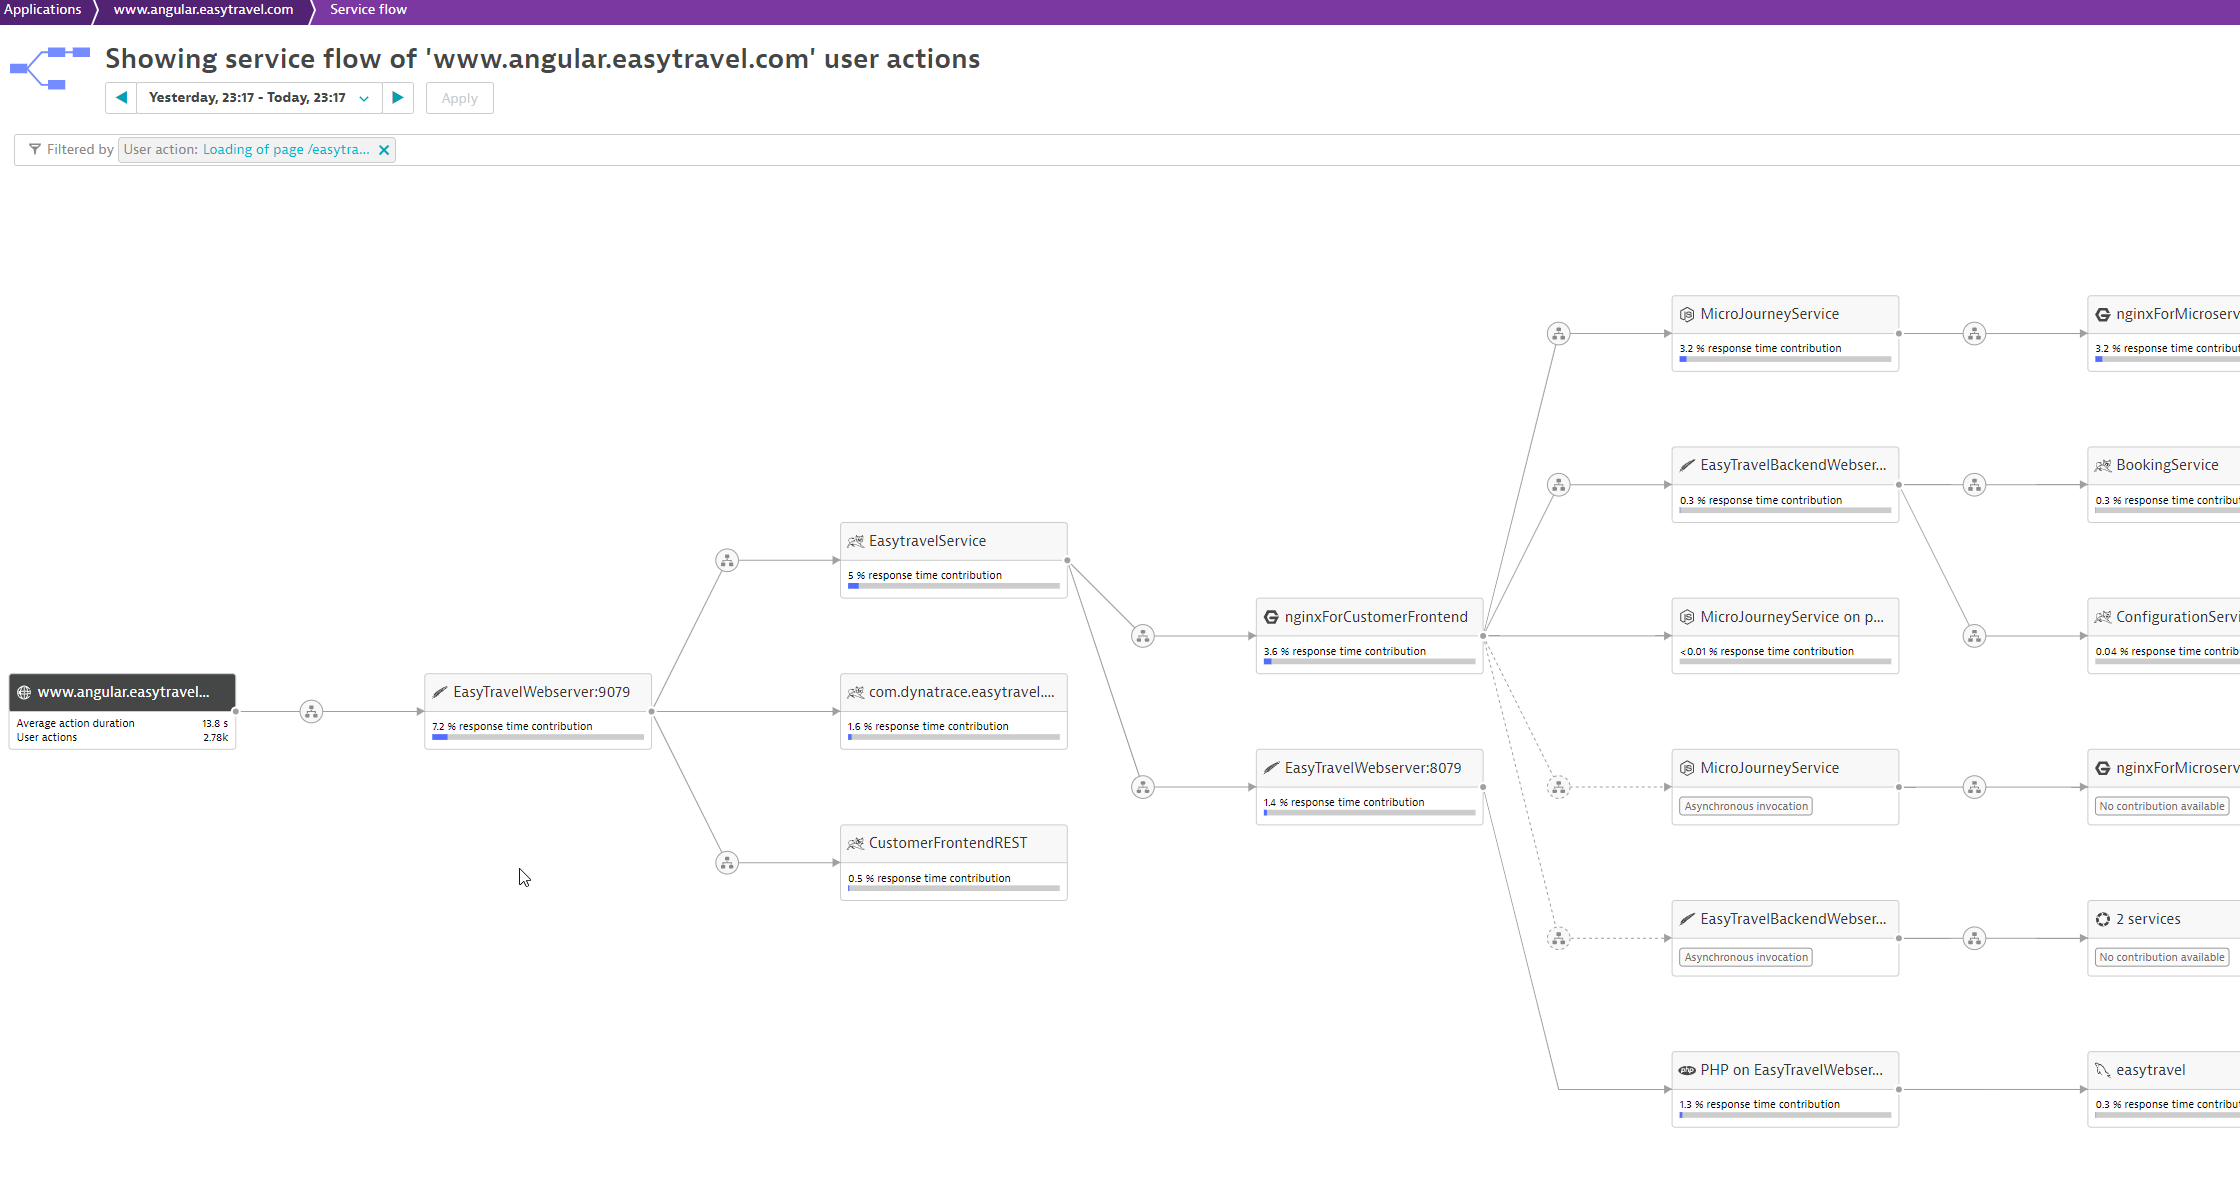Viewport: 2240px width, 1184px height.
Task: Select the EasyTravelWebserver:9079 service node
Action: [541, 692]
